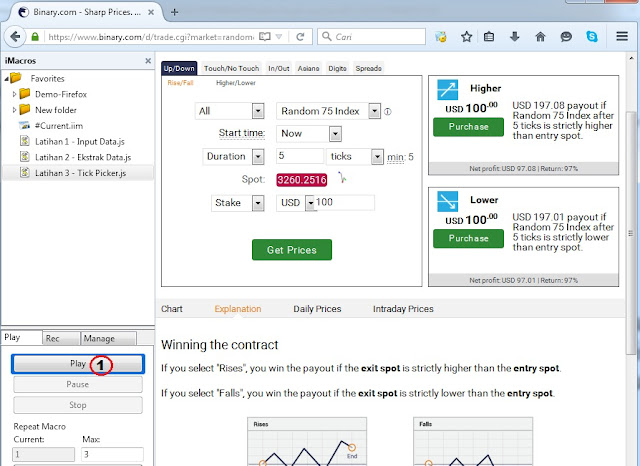
Task: Open the bookmarks list clipboard icon
Action: 489,37
